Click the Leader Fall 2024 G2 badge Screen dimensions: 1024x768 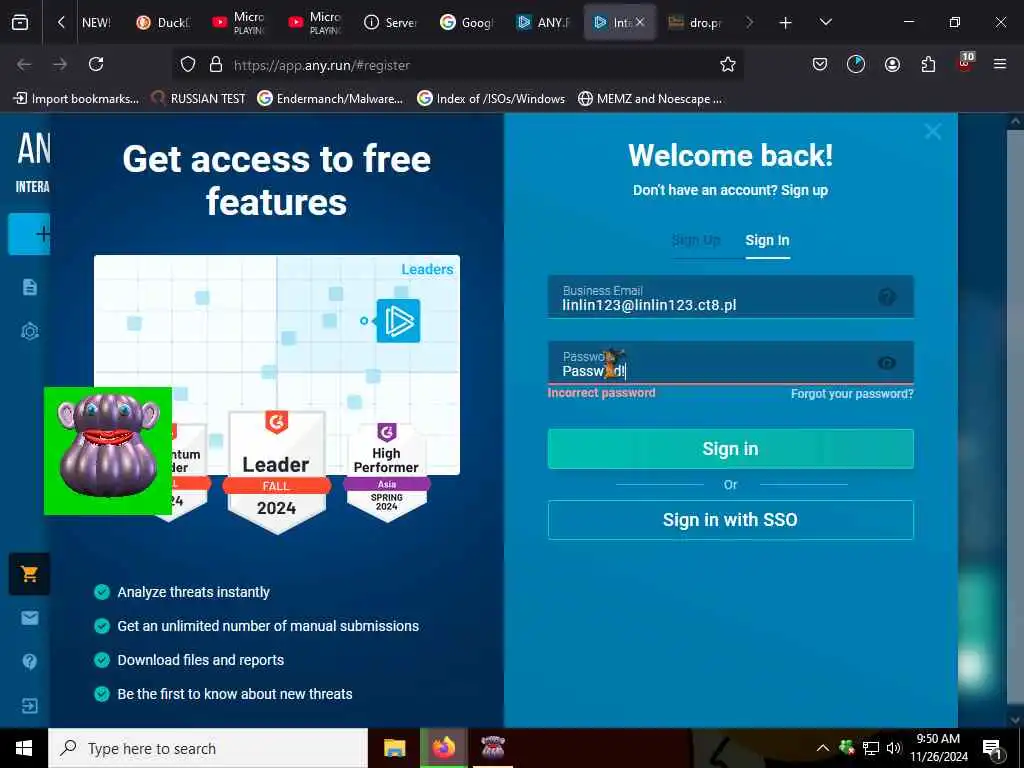pos(276,472)
